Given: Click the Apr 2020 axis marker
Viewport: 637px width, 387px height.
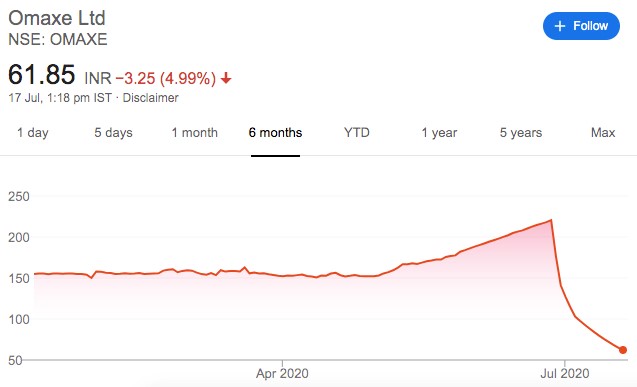Looking at the screenshot, I should [x=282, y=373].
